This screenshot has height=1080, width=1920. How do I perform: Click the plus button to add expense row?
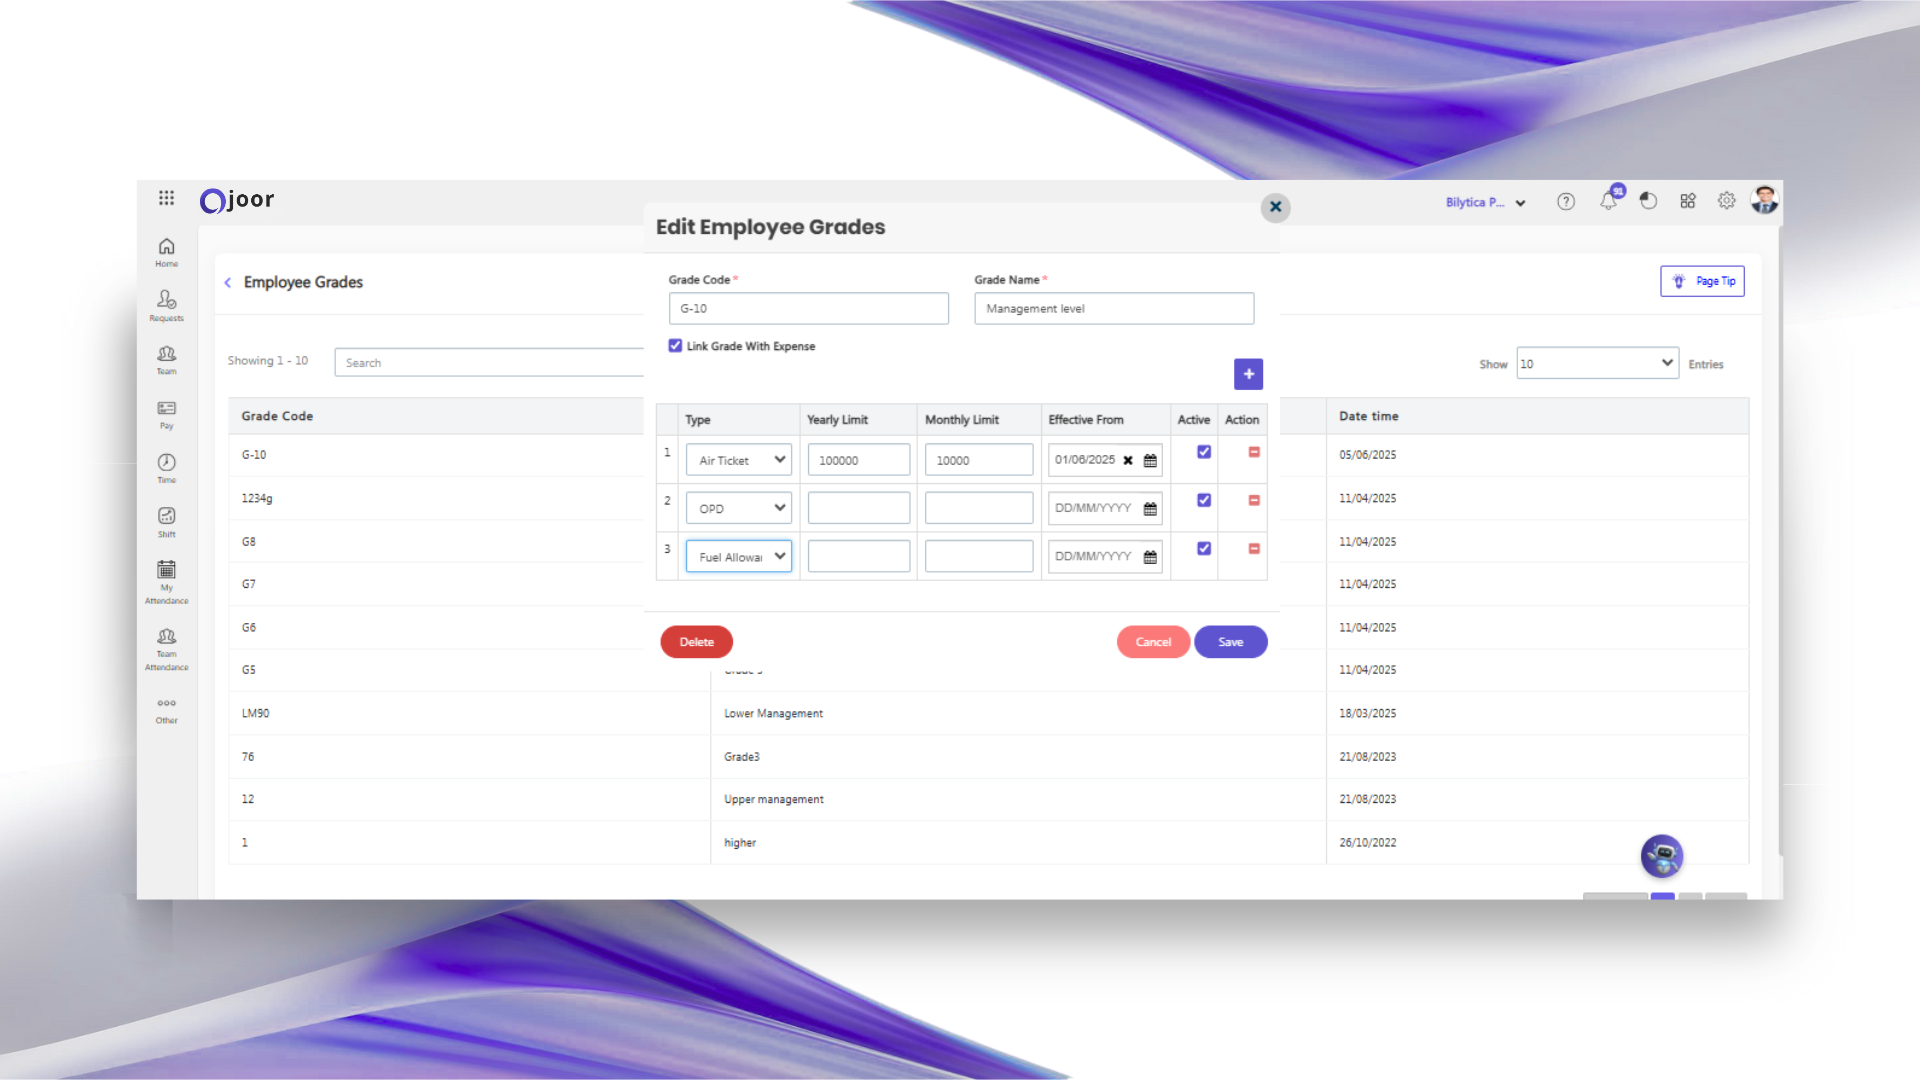point(1248,374)
